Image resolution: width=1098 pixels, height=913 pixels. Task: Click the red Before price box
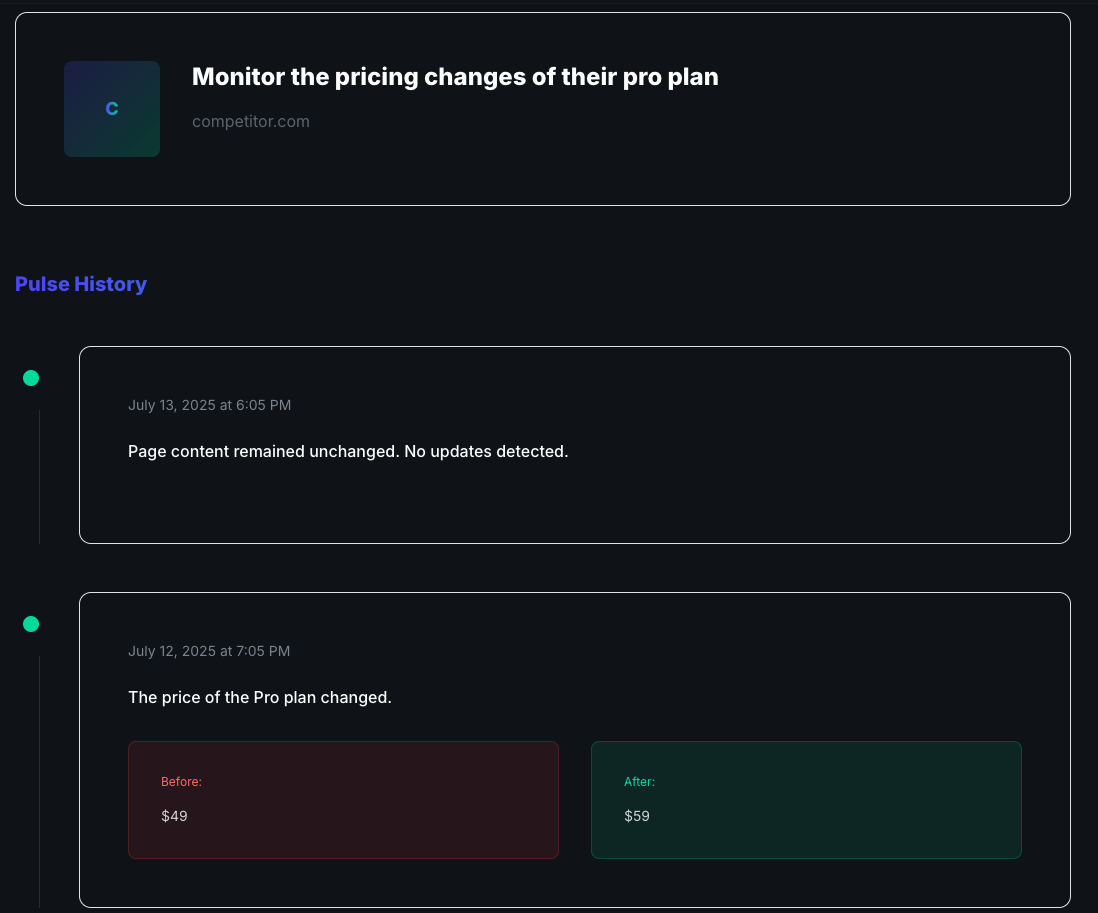point(343,800)
